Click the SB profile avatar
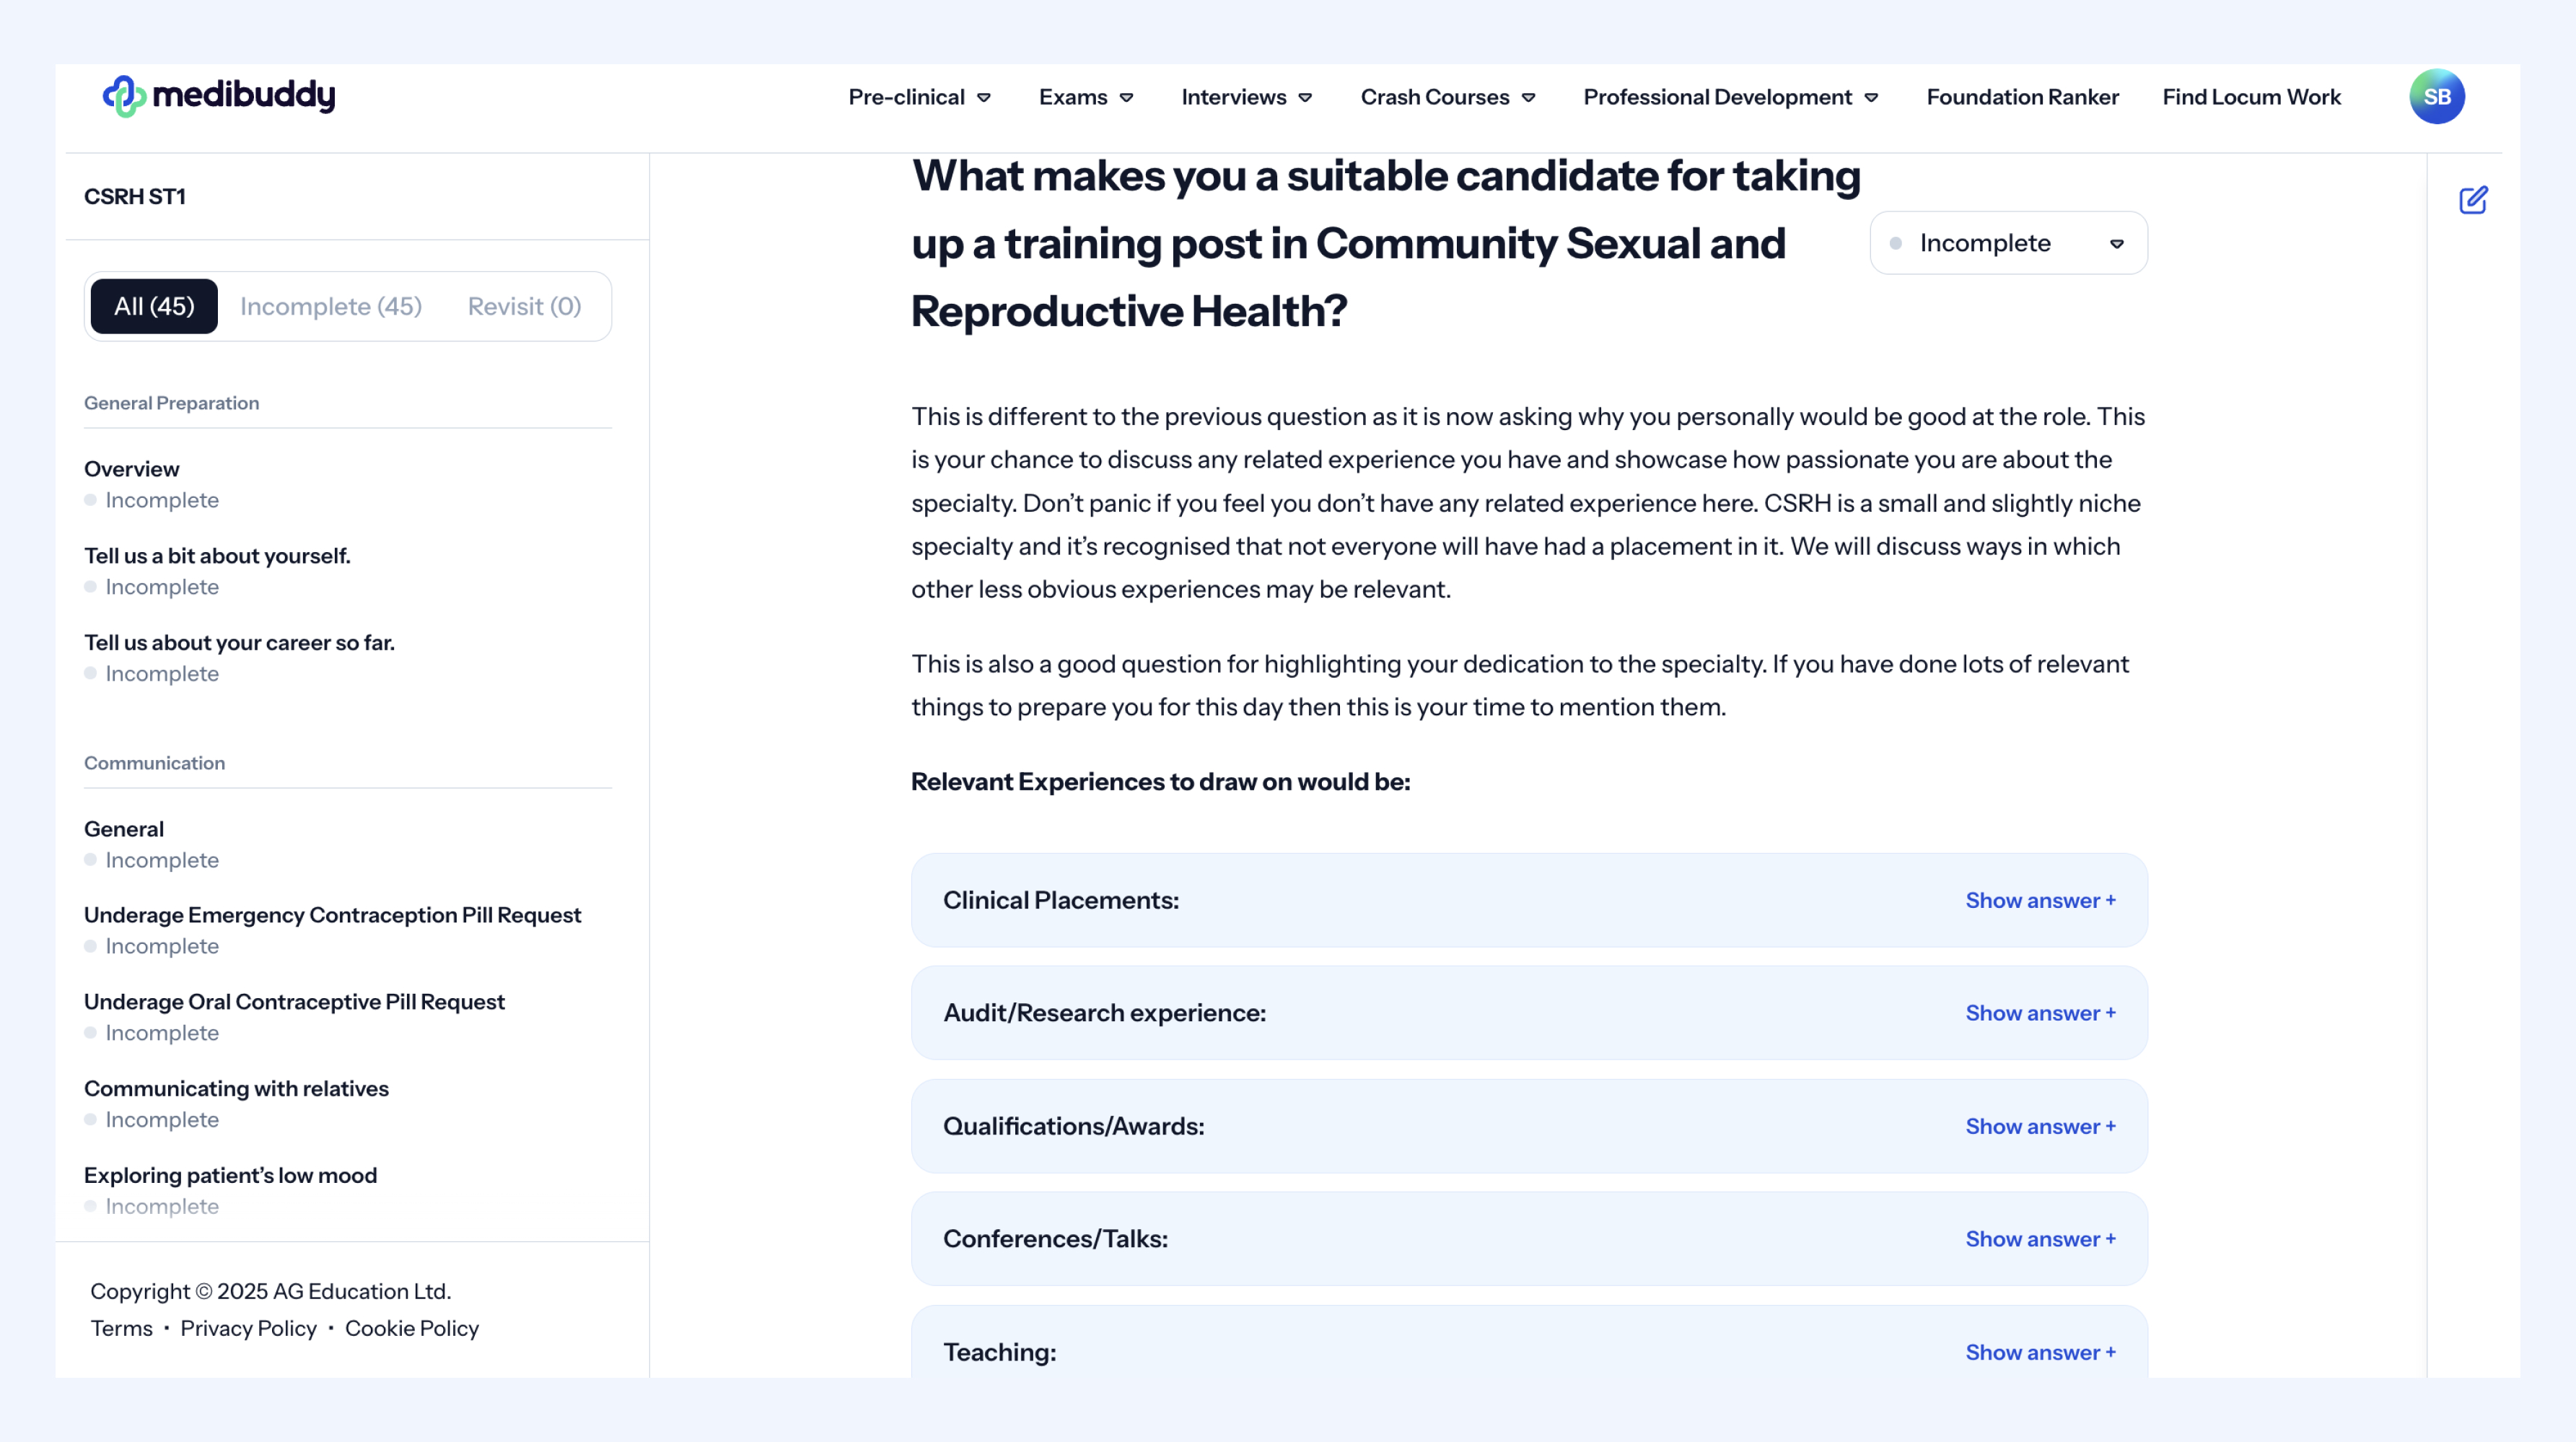Viewport: 2576px width, 1442px height. point(2436,96)
